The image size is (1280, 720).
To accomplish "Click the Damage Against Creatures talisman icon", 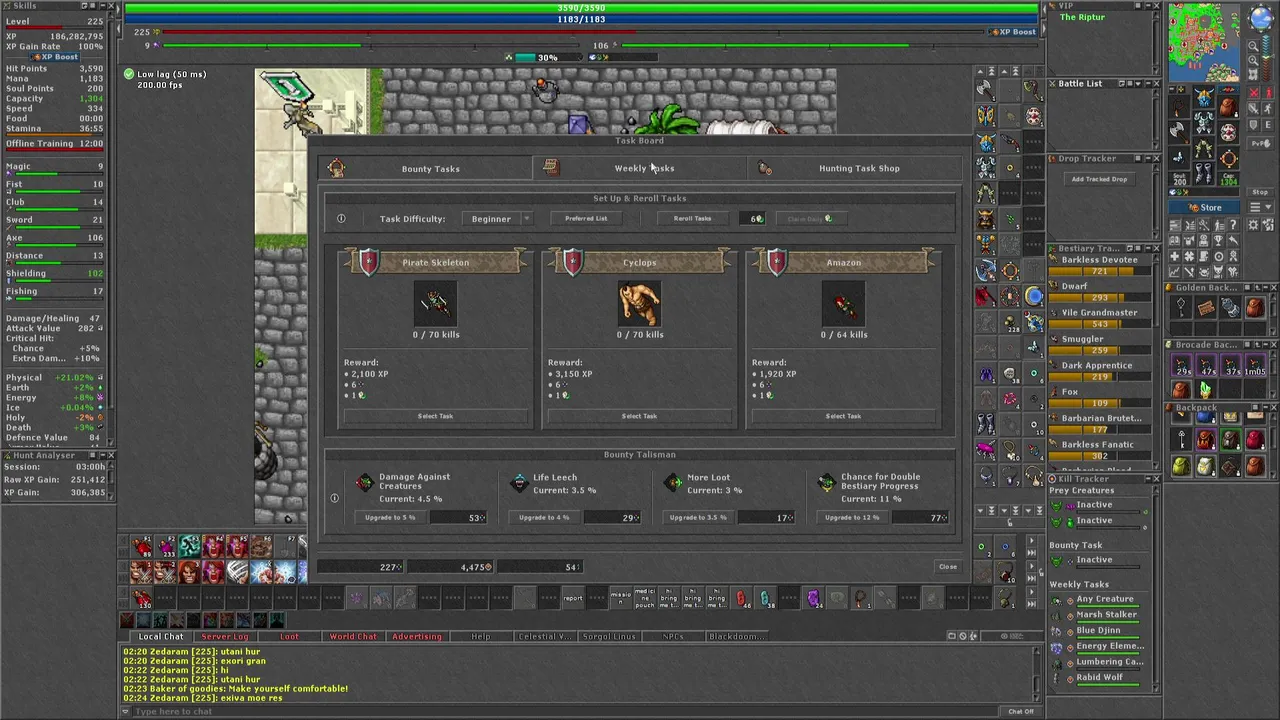I will pos(364,483).
